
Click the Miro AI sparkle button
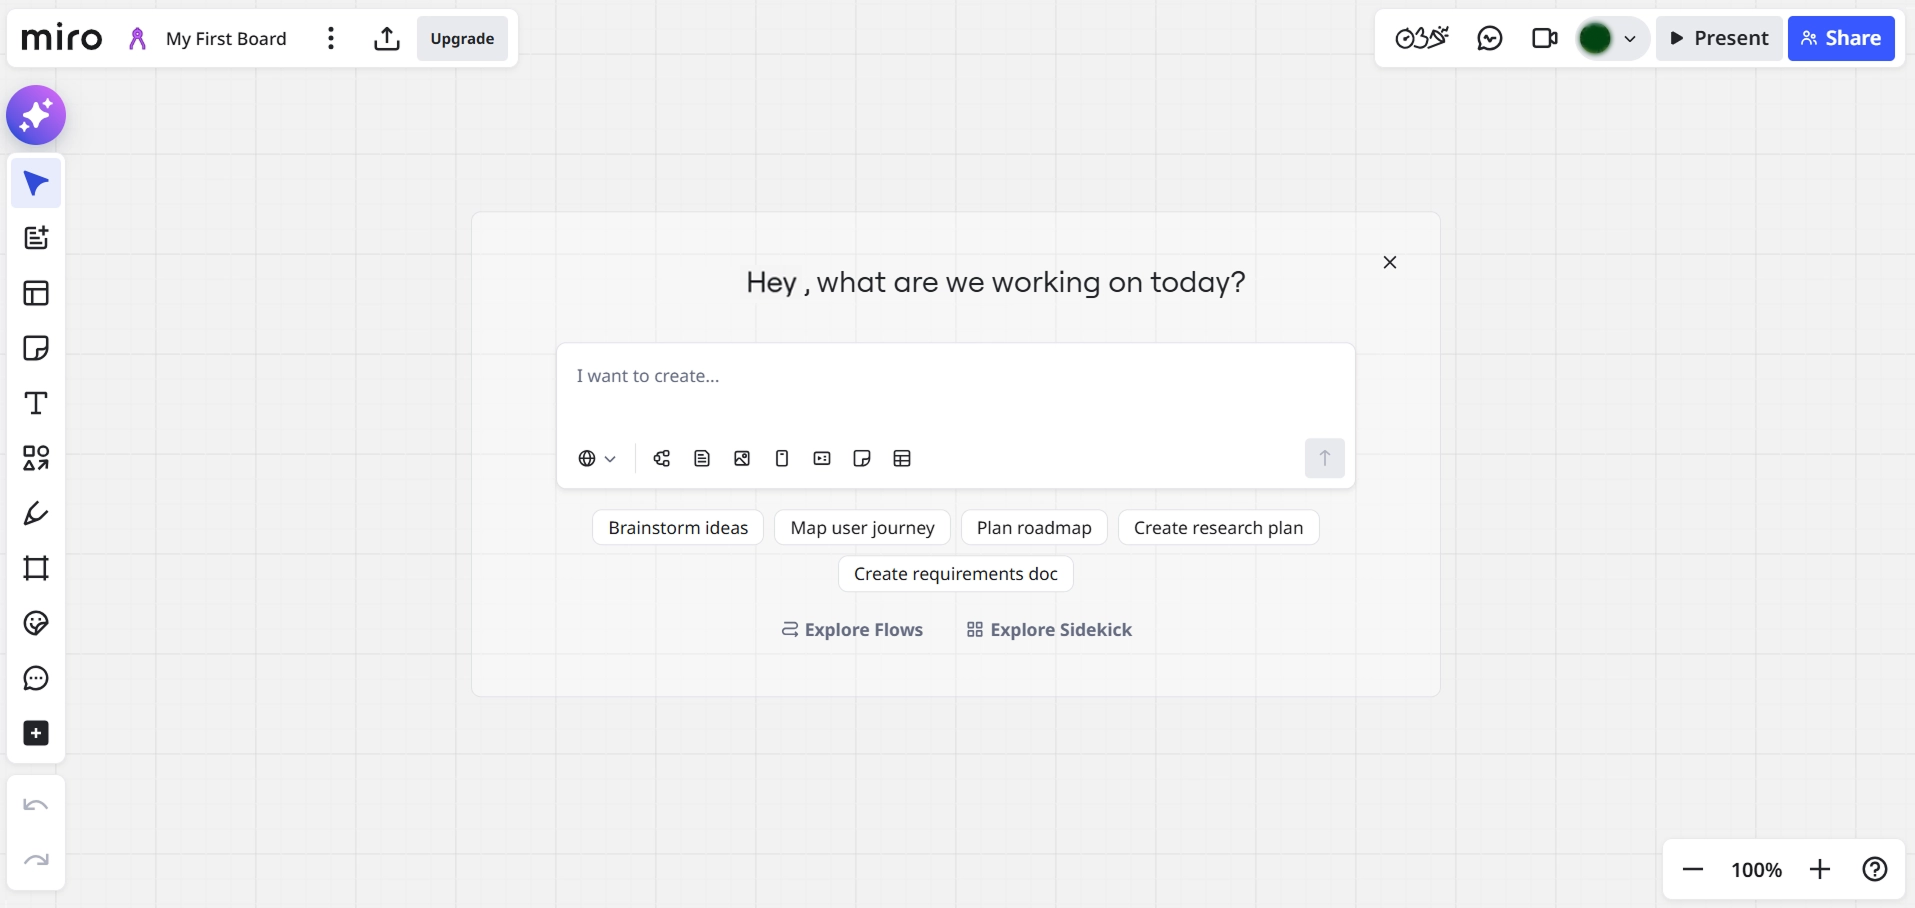(x=36, y=115)
